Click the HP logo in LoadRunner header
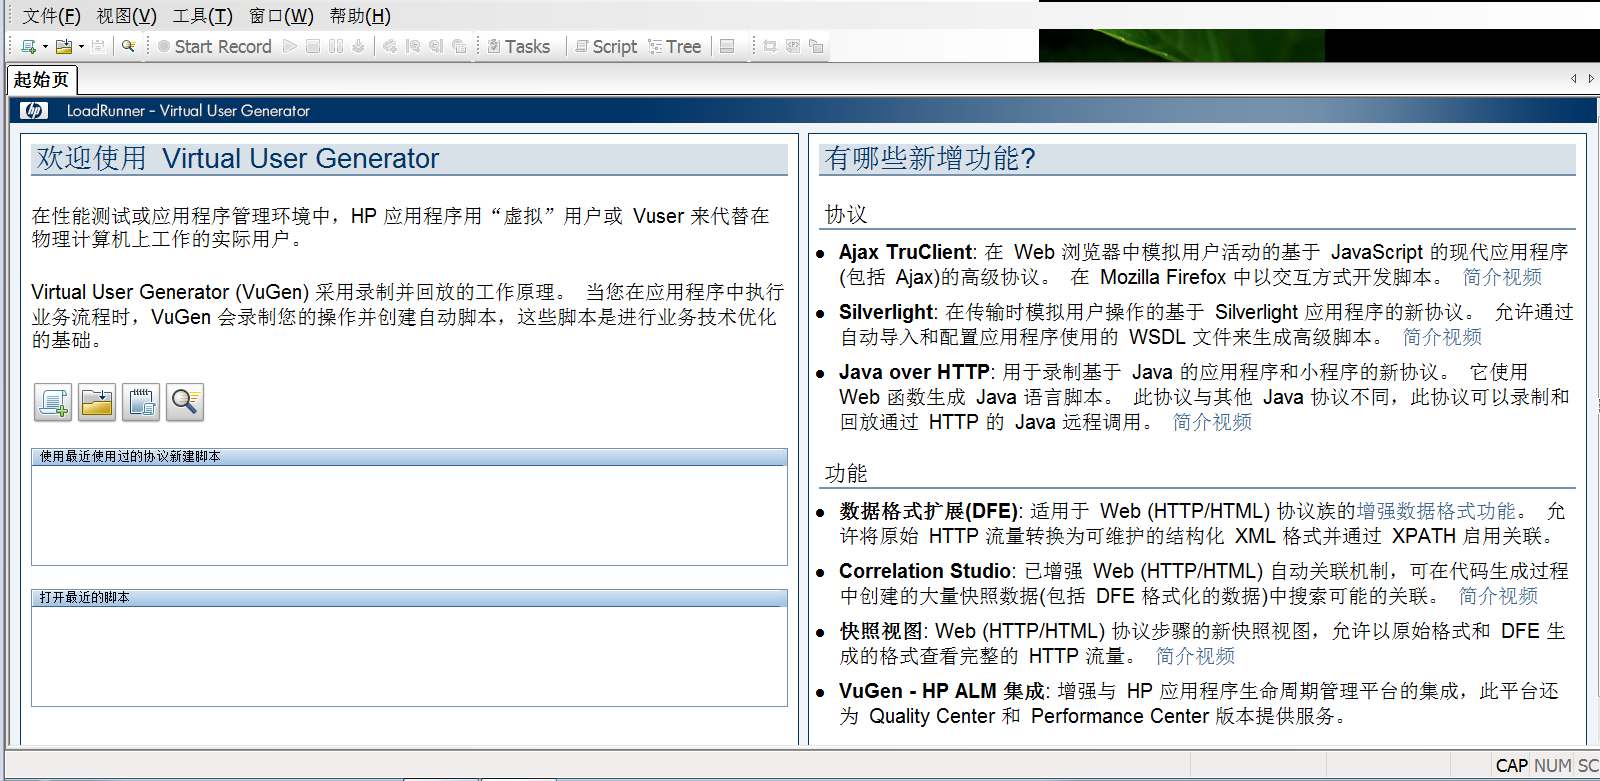The width and height of the screenshot is (1600, 781). pos(34,110)
